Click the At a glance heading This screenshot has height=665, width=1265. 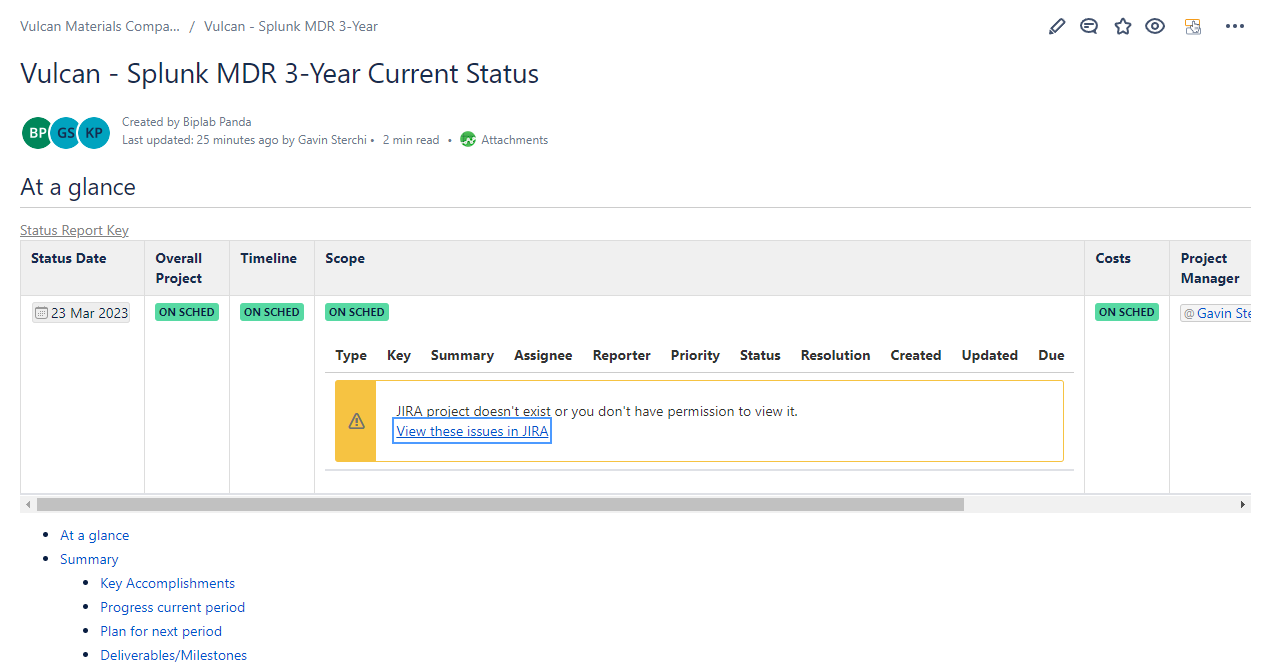[78, 187]
